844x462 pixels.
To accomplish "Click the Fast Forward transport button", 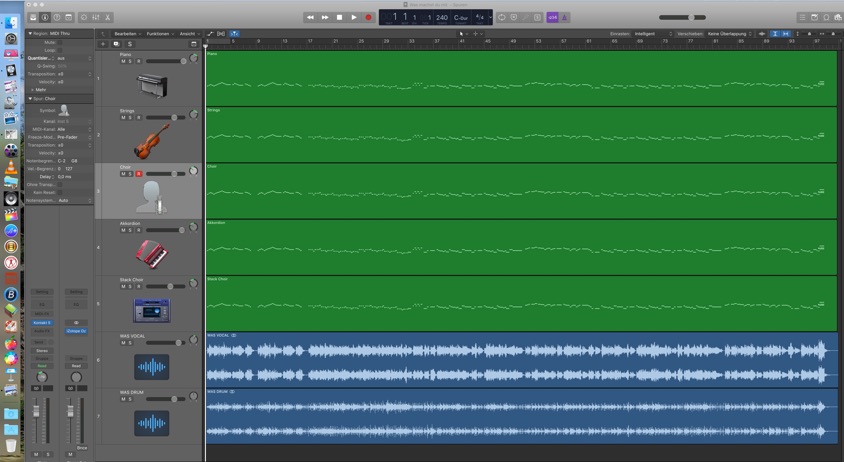I will 325,17.
